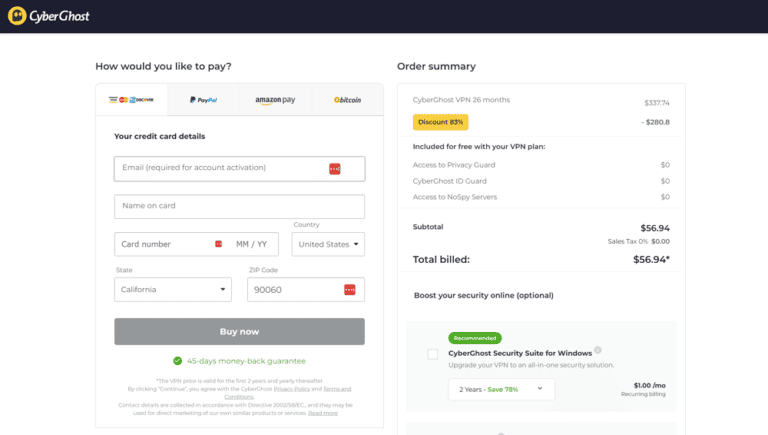This screenshot has width=768, height=435.
Task: Select the Bitcoin payment tab
Action: click(x=347, y=100)
